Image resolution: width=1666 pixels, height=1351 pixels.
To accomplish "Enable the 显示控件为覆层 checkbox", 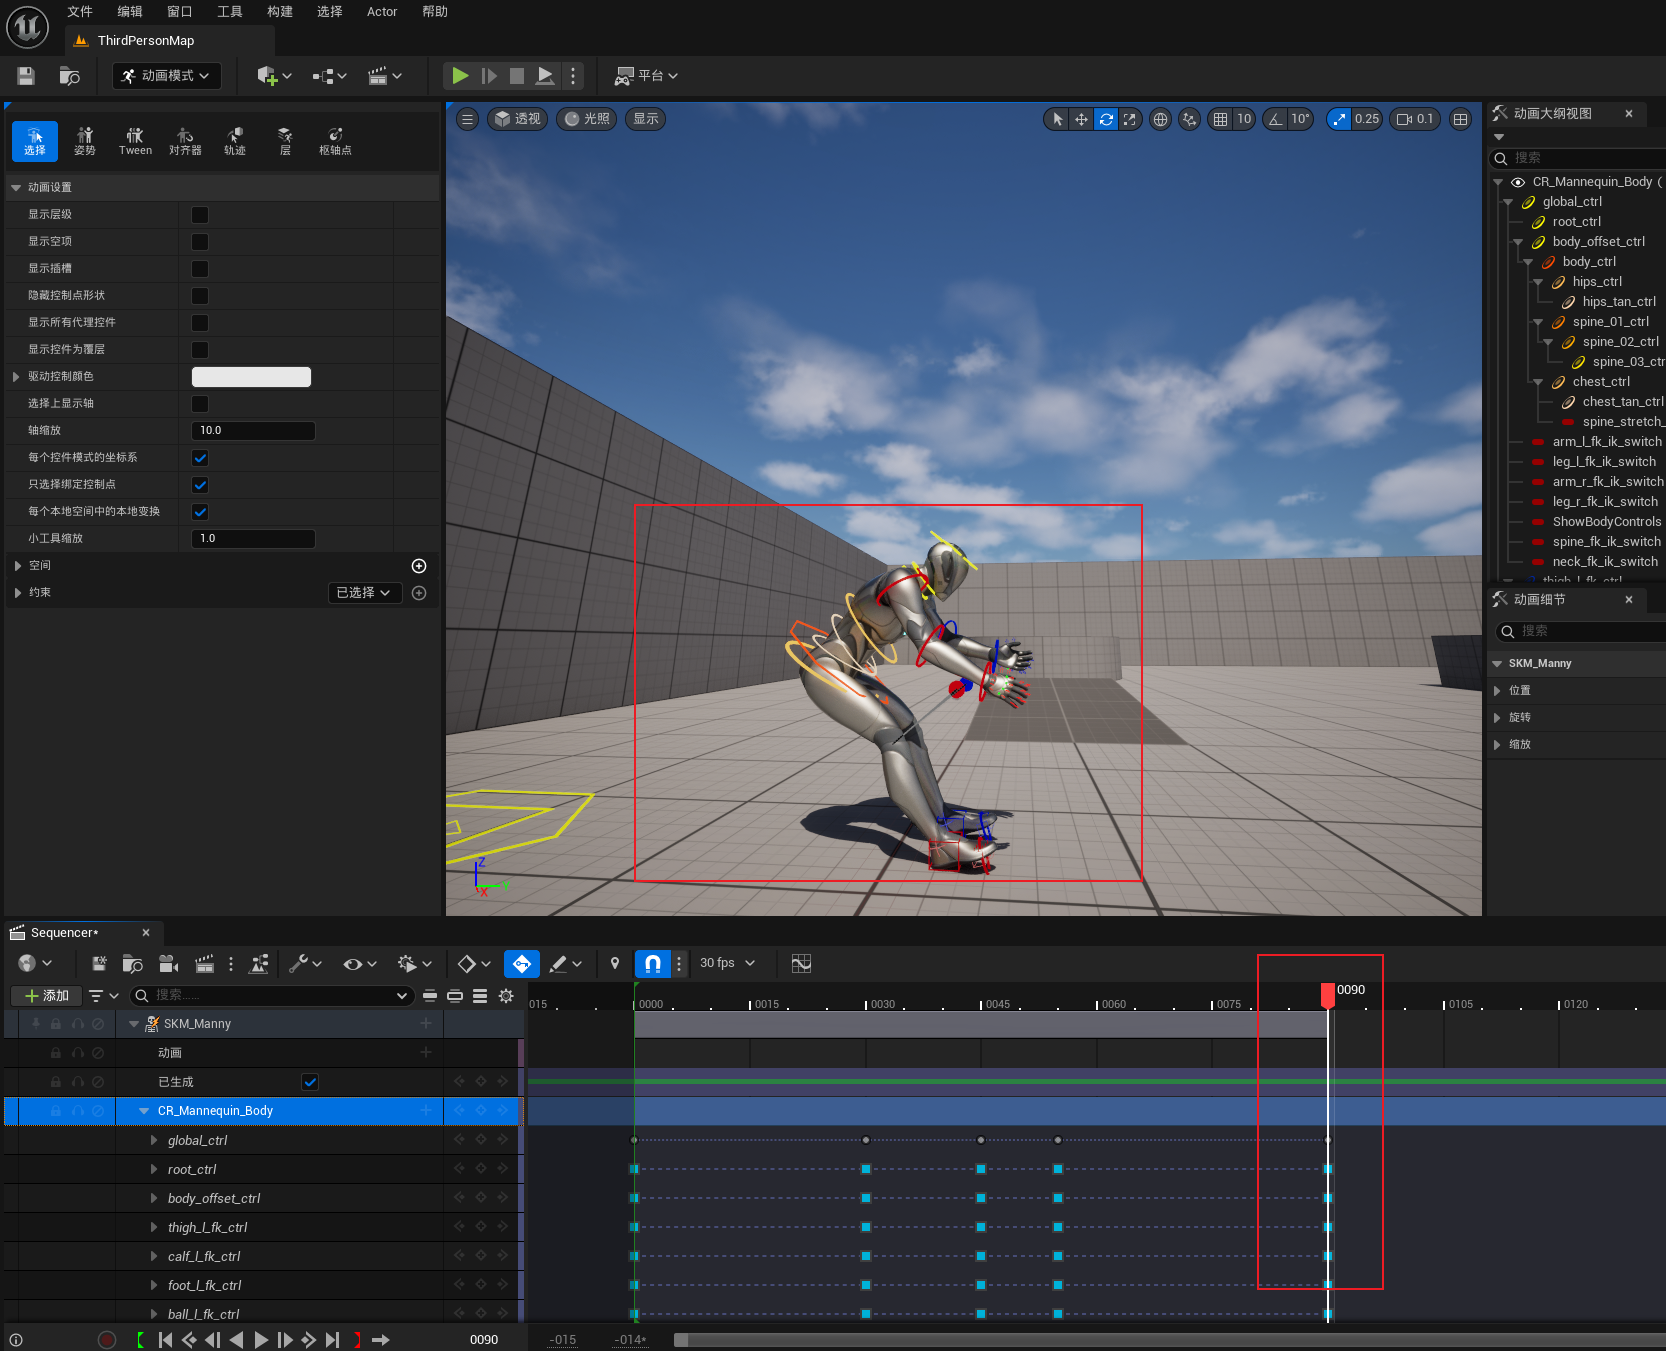I will point(200,350).
